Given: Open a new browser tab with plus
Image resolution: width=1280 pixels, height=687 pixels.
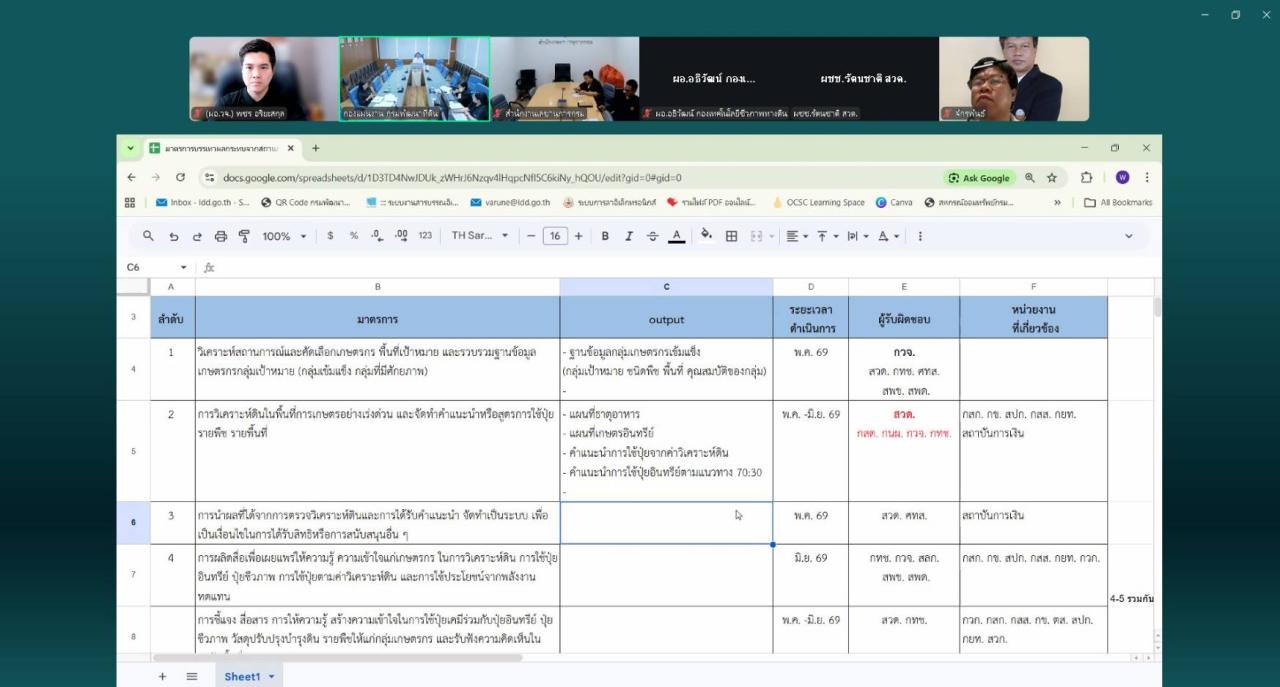Looking at the screenshot, I should tap(315, 148).
